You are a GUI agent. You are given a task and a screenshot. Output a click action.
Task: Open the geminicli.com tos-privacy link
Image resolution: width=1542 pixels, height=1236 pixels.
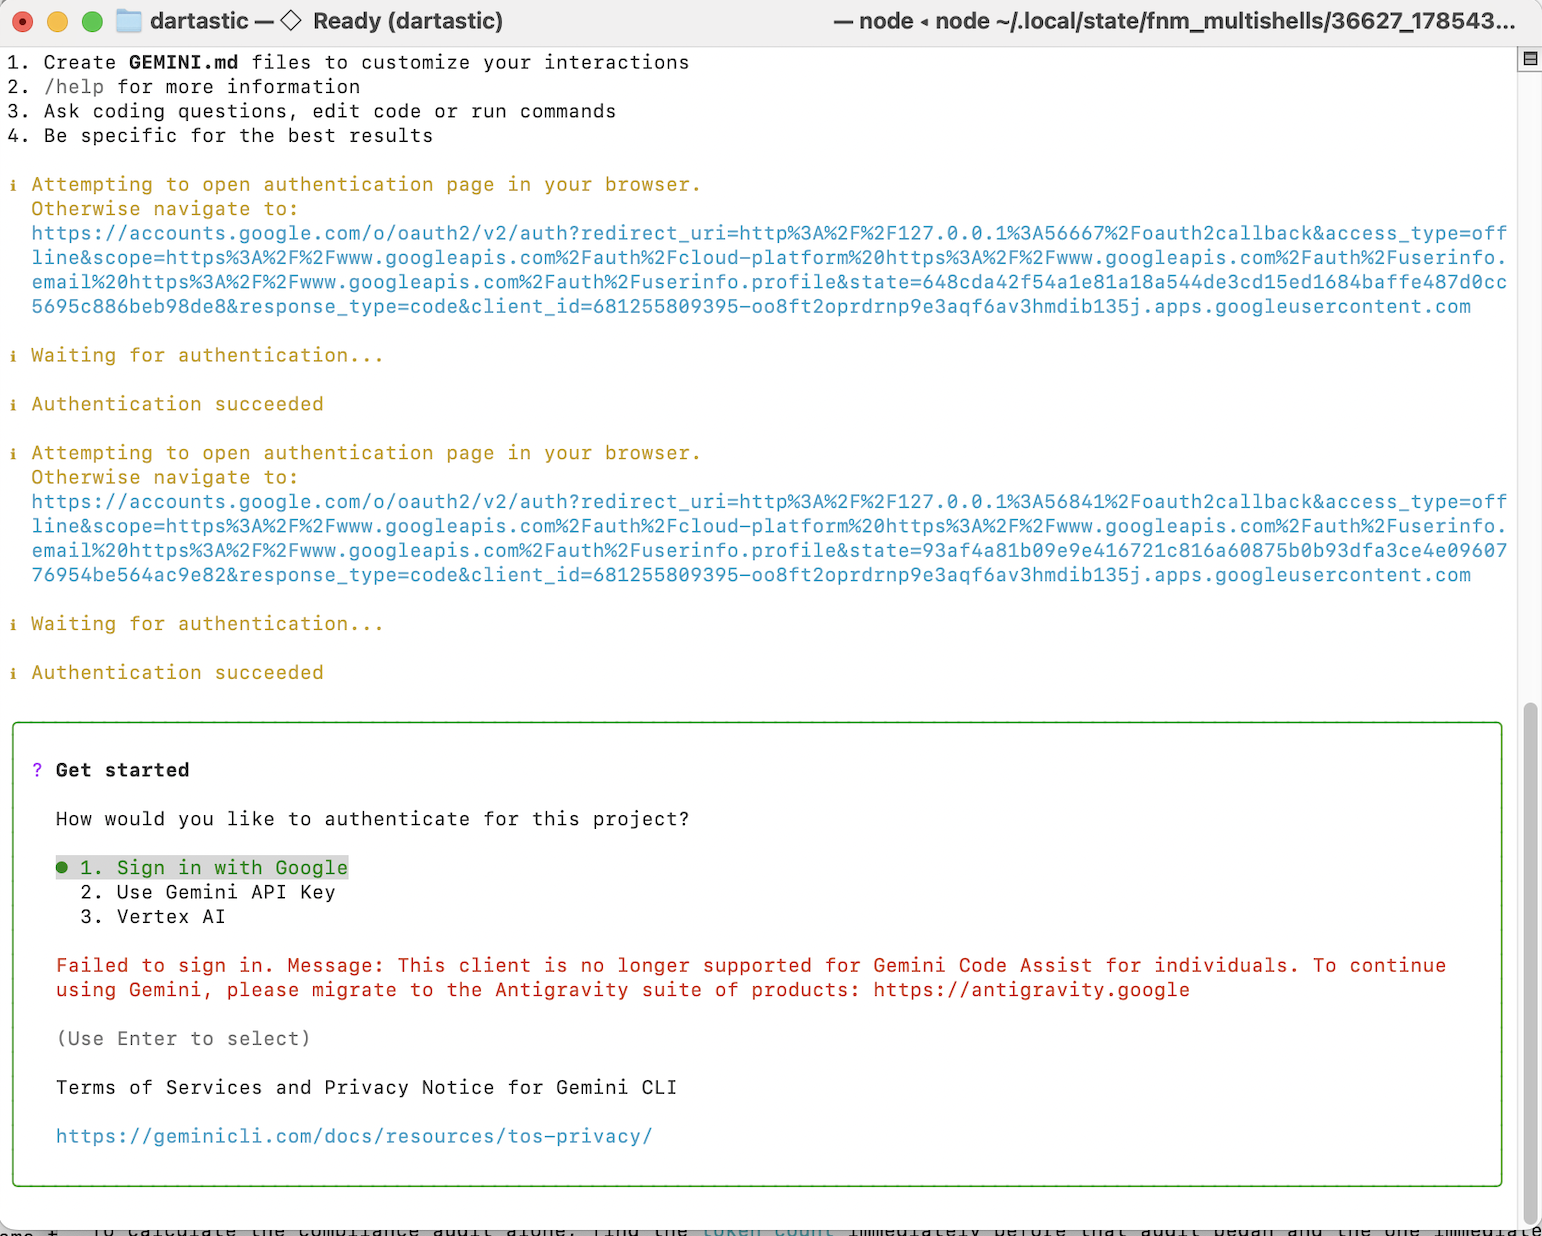click(x=354, y=1136)
